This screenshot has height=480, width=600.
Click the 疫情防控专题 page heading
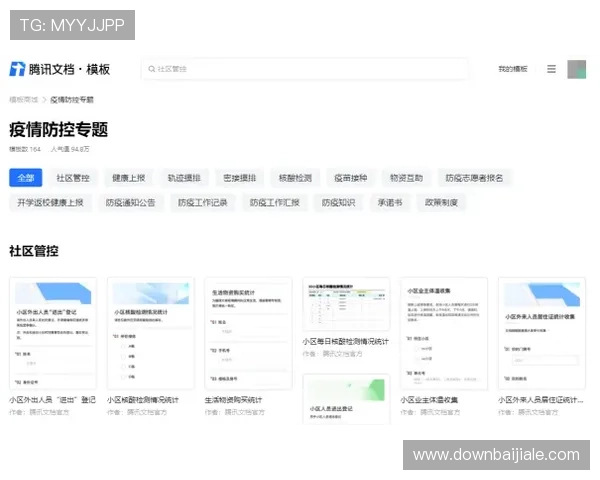point(59,129)
